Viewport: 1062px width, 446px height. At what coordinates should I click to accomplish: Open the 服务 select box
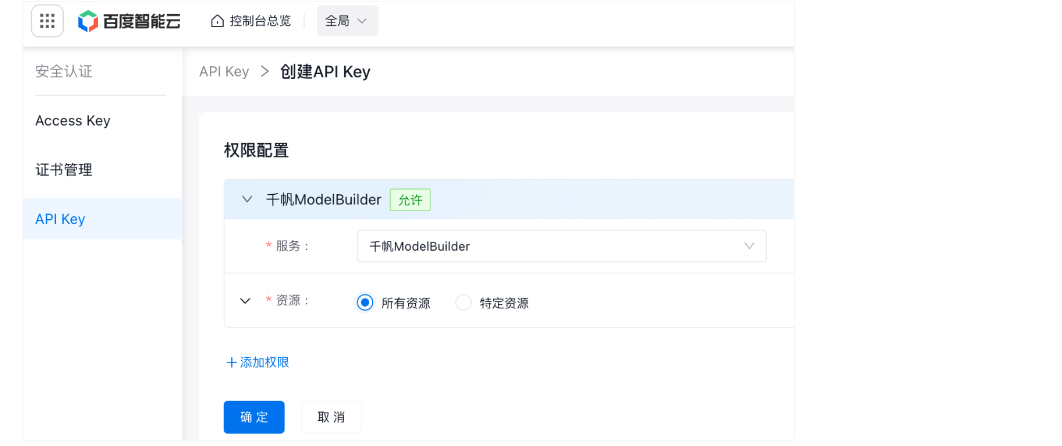tap(561, 246)
